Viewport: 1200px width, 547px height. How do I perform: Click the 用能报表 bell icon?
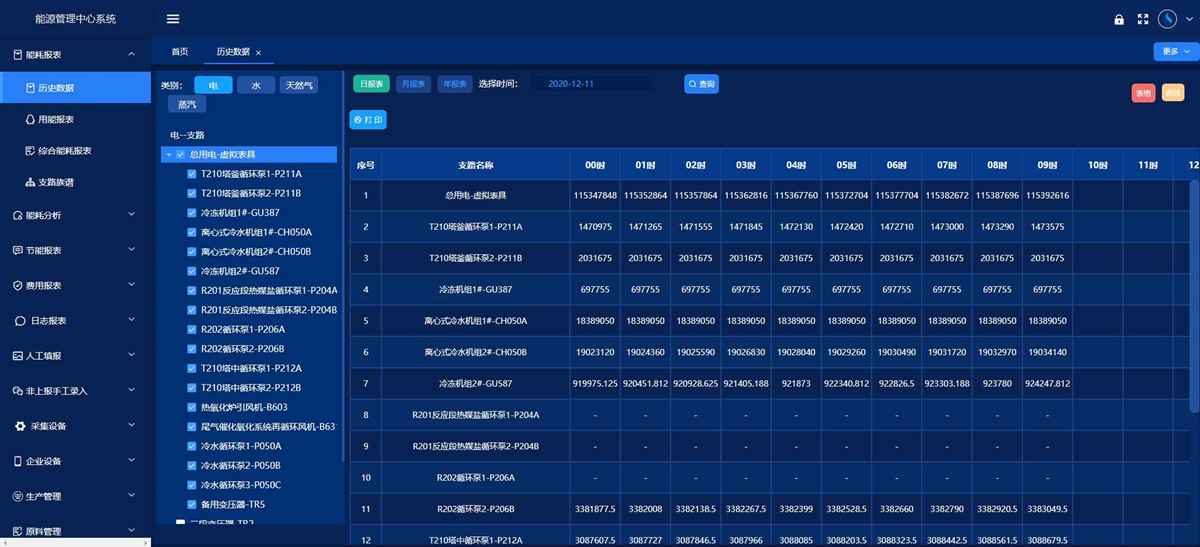coord(30,119)
